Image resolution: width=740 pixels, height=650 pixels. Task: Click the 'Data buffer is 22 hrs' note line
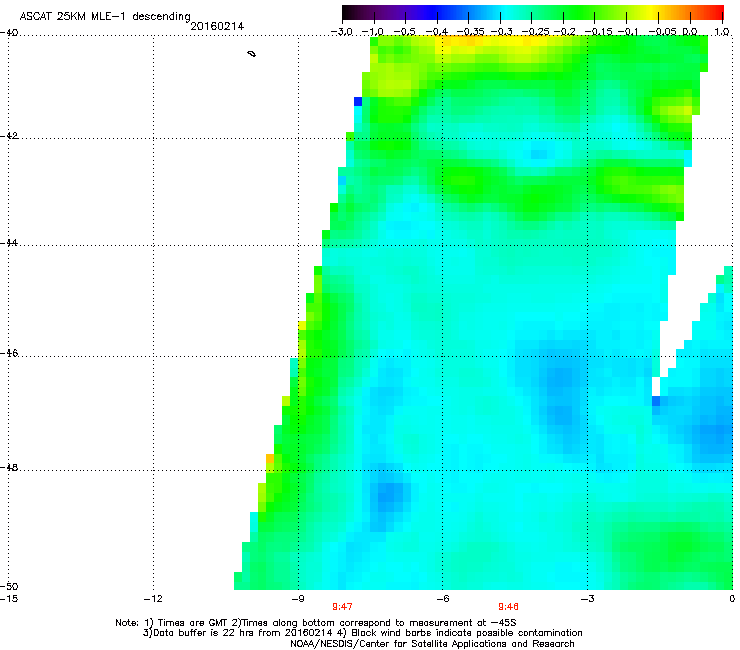click(x=362, y=633)
